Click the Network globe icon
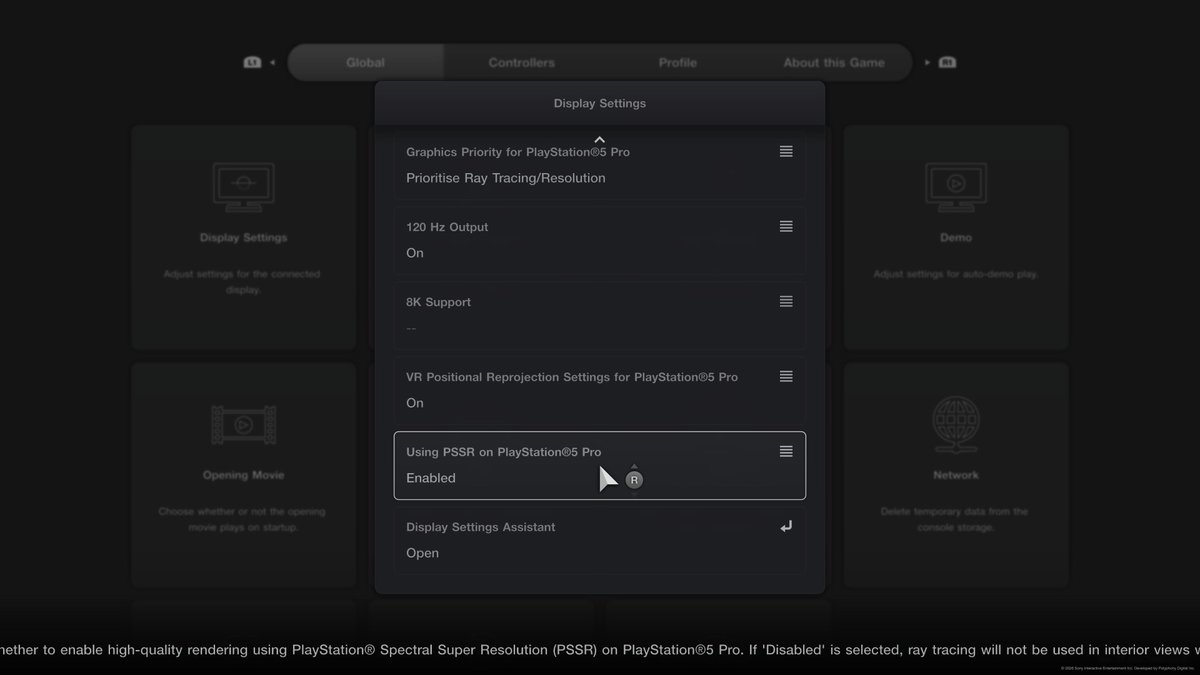The height and width of the screenshot is (675, 1200). pos(955,424)
